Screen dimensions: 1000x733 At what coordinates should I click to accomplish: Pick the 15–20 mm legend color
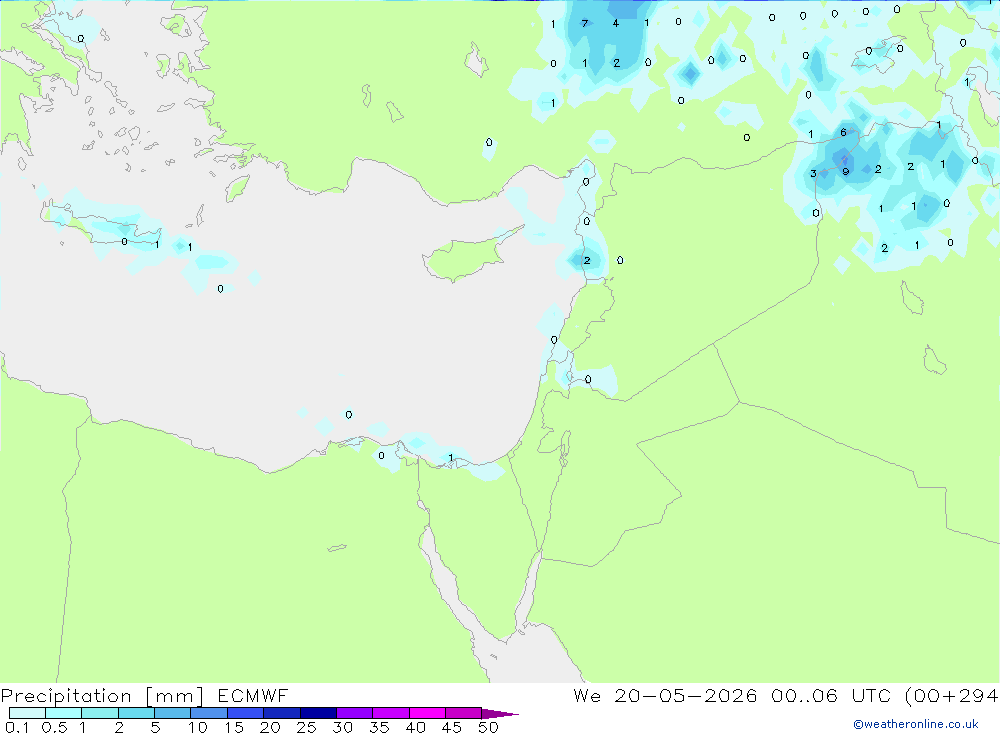pos(246,713)
